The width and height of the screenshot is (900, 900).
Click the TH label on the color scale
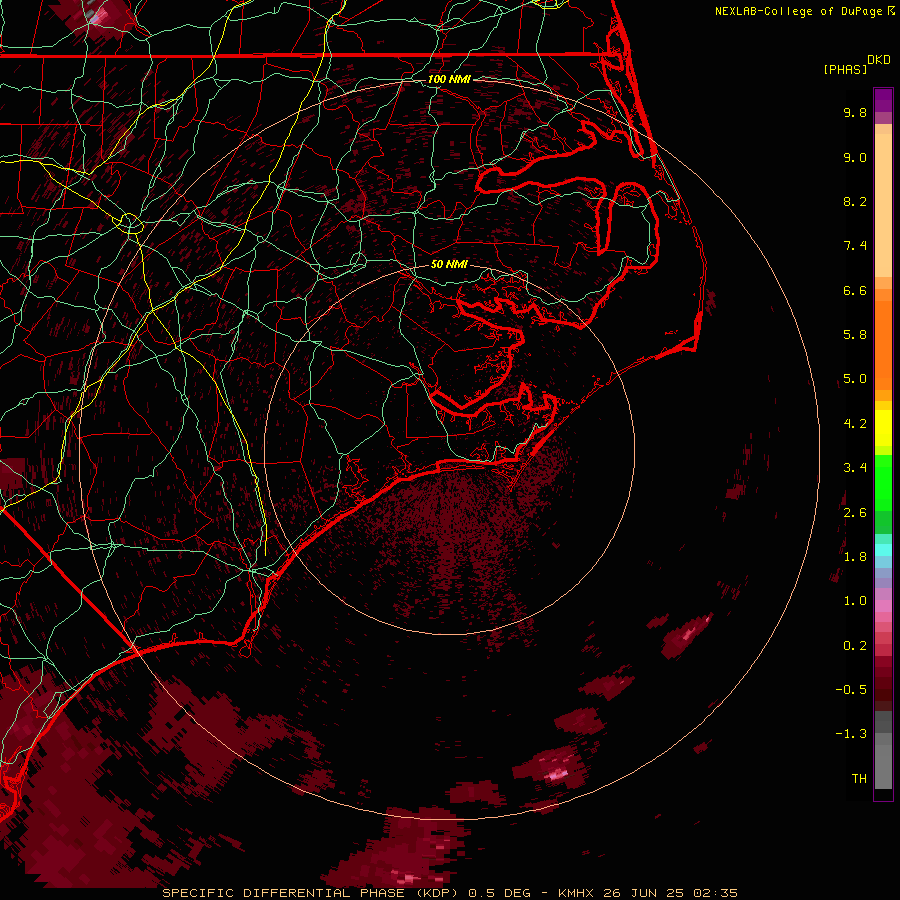click(x=859, y=779)
